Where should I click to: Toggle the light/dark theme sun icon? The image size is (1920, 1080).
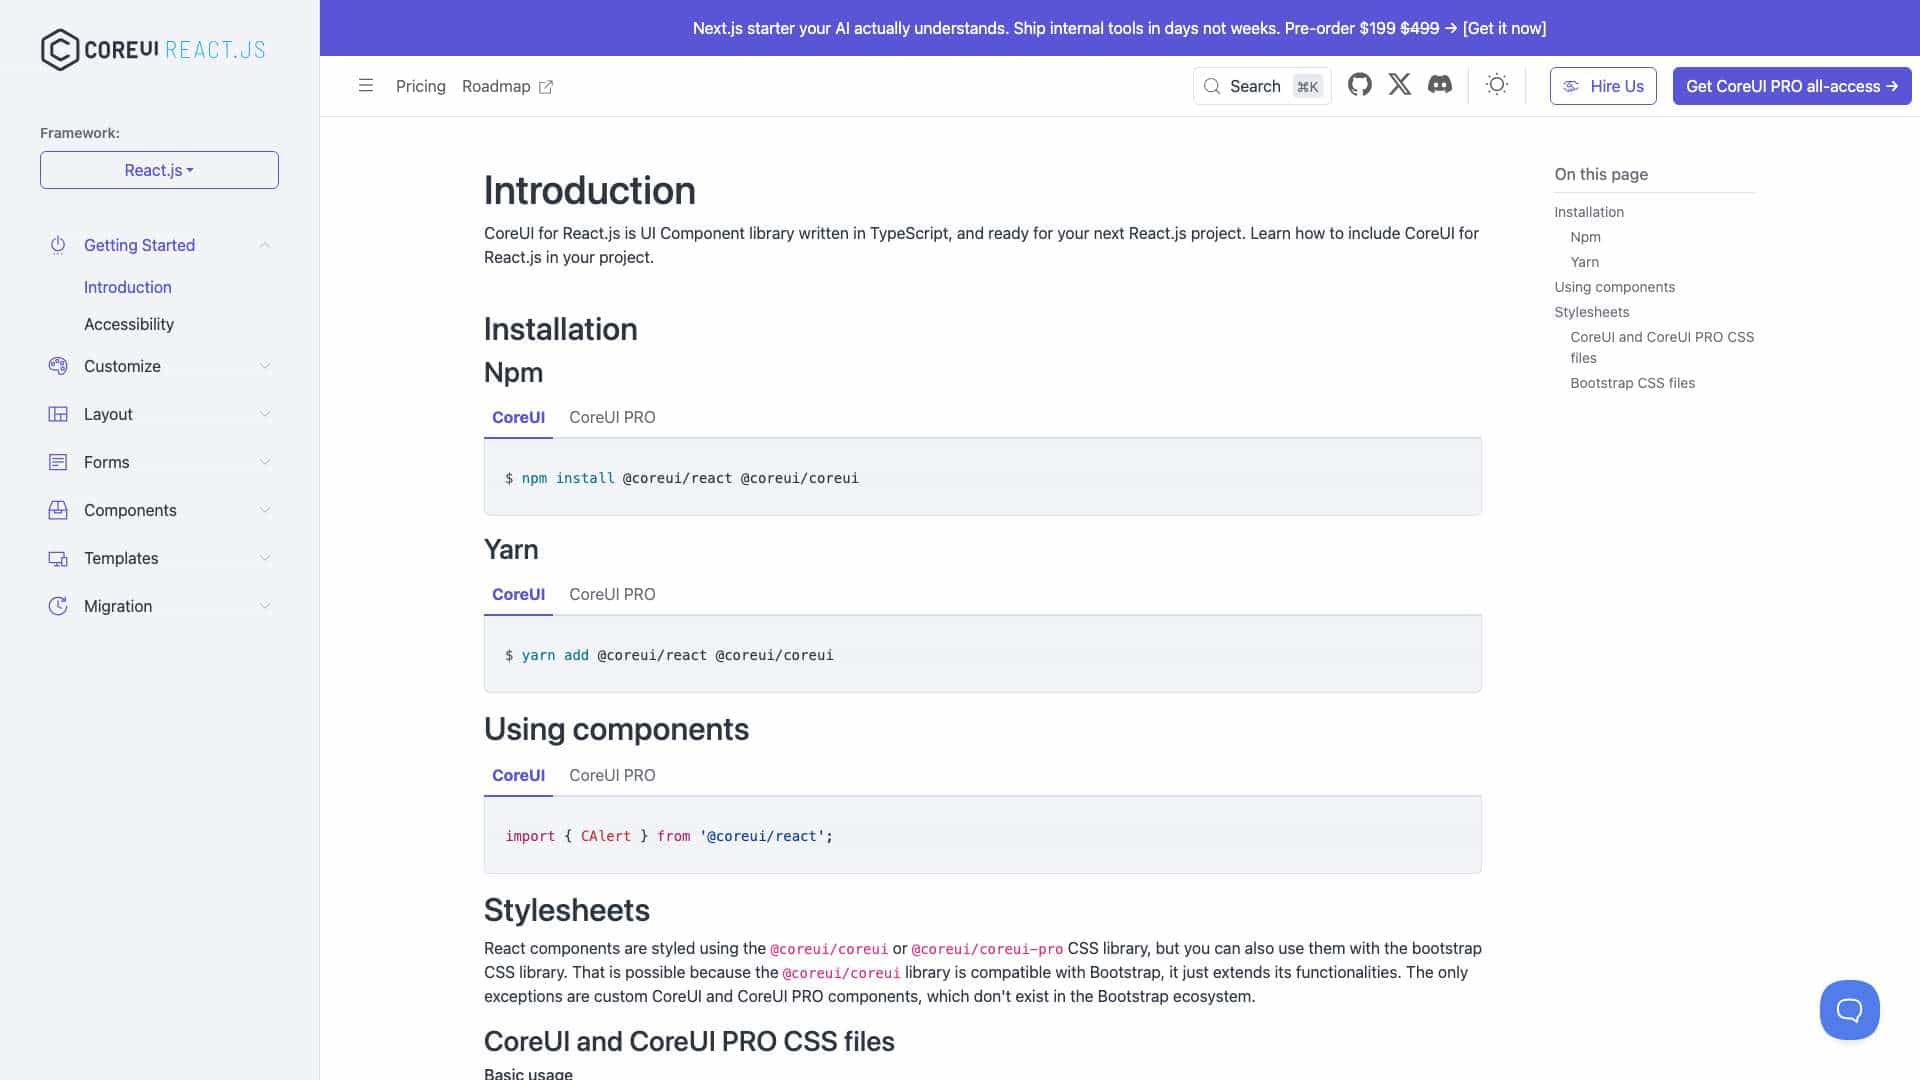[x=1496, y=85]
